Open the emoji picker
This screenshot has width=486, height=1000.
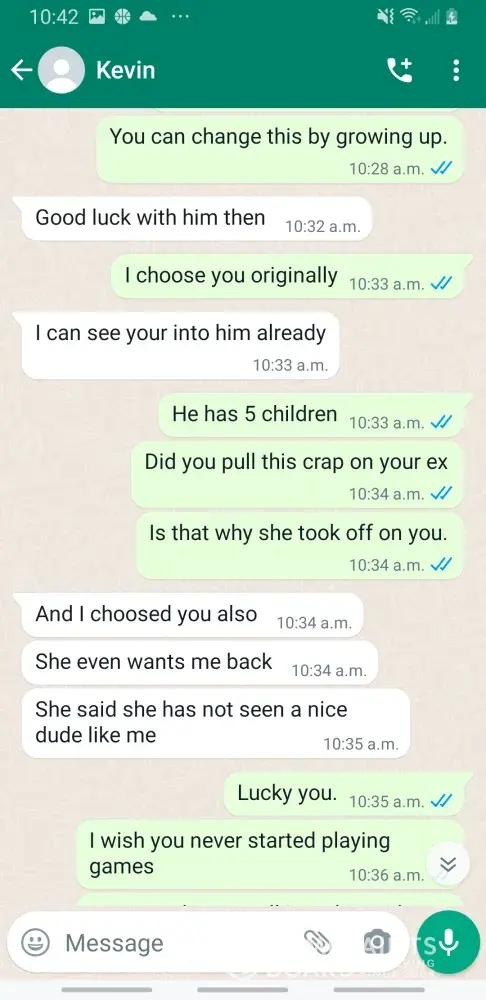(36, 942)
